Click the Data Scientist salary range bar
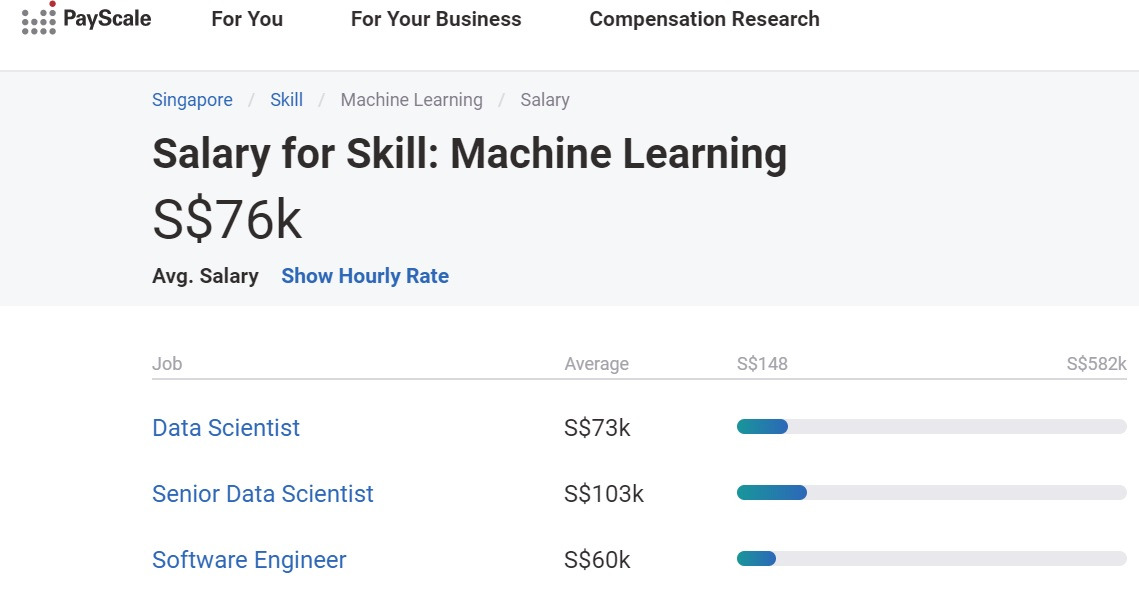This screenshot has width=1139, height=605. pos(931,427)
